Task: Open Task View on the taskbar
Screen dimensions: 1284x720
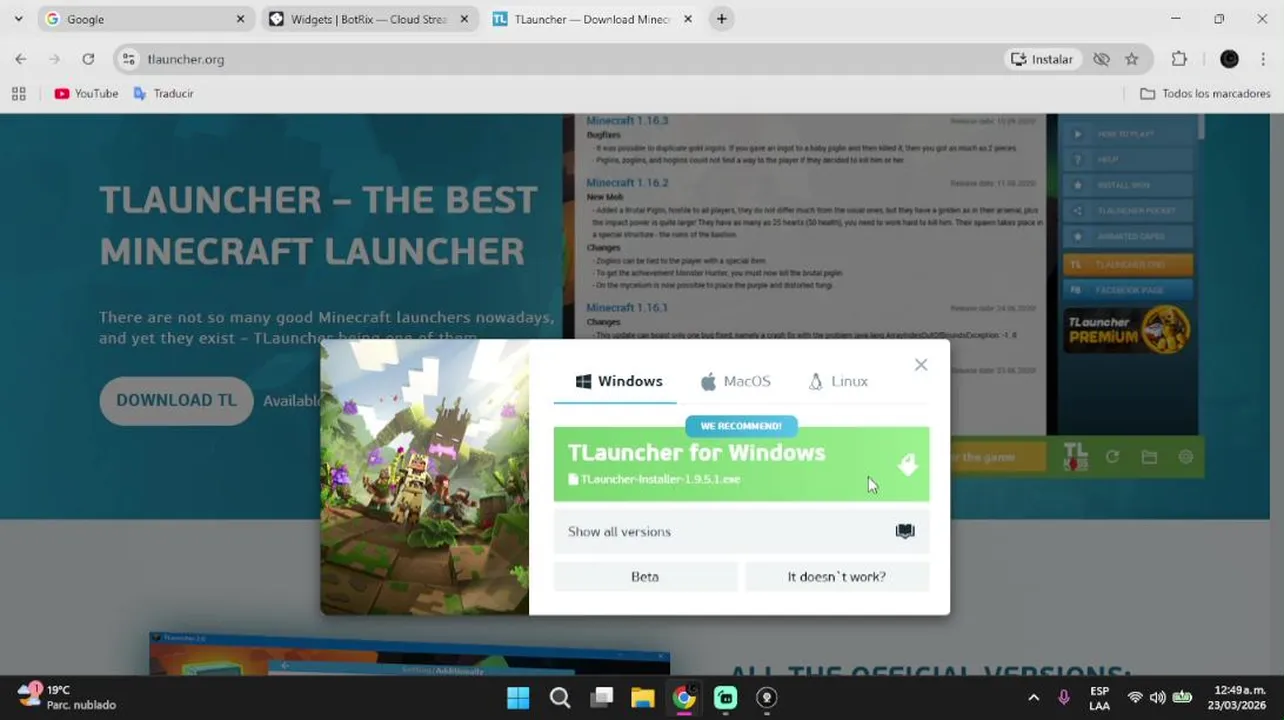Action: (601, 698)
